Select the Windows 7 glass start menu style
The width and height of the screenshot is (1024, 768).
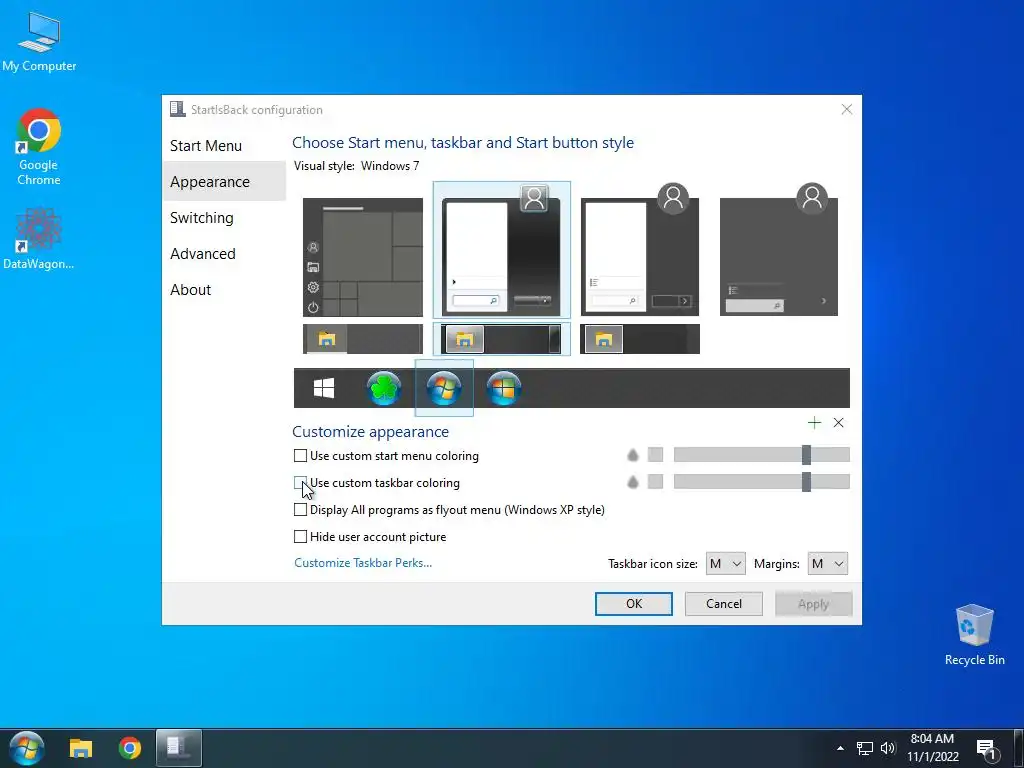pyautogui.click(x=502, y=250)
